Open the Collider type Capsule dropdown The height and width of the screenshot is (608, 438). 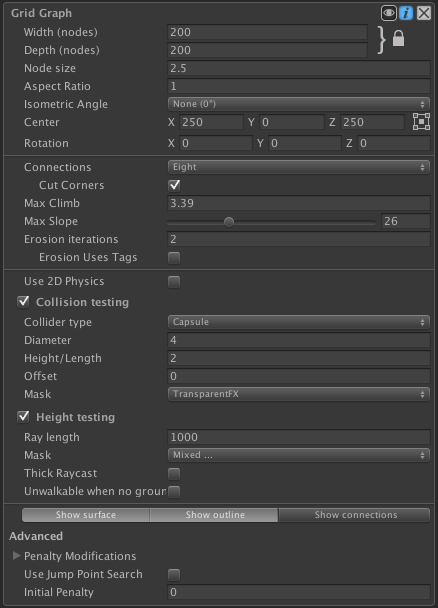299,322
